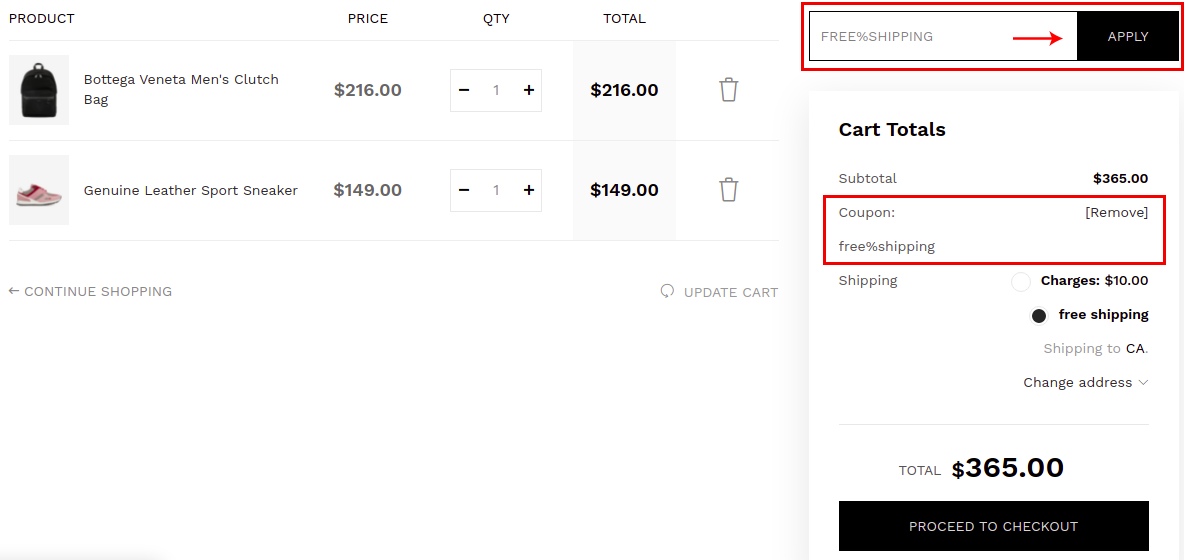The width and height of the screenshot is (1184, 560).
Task: Proceed to Checkout
Action: 993,526
